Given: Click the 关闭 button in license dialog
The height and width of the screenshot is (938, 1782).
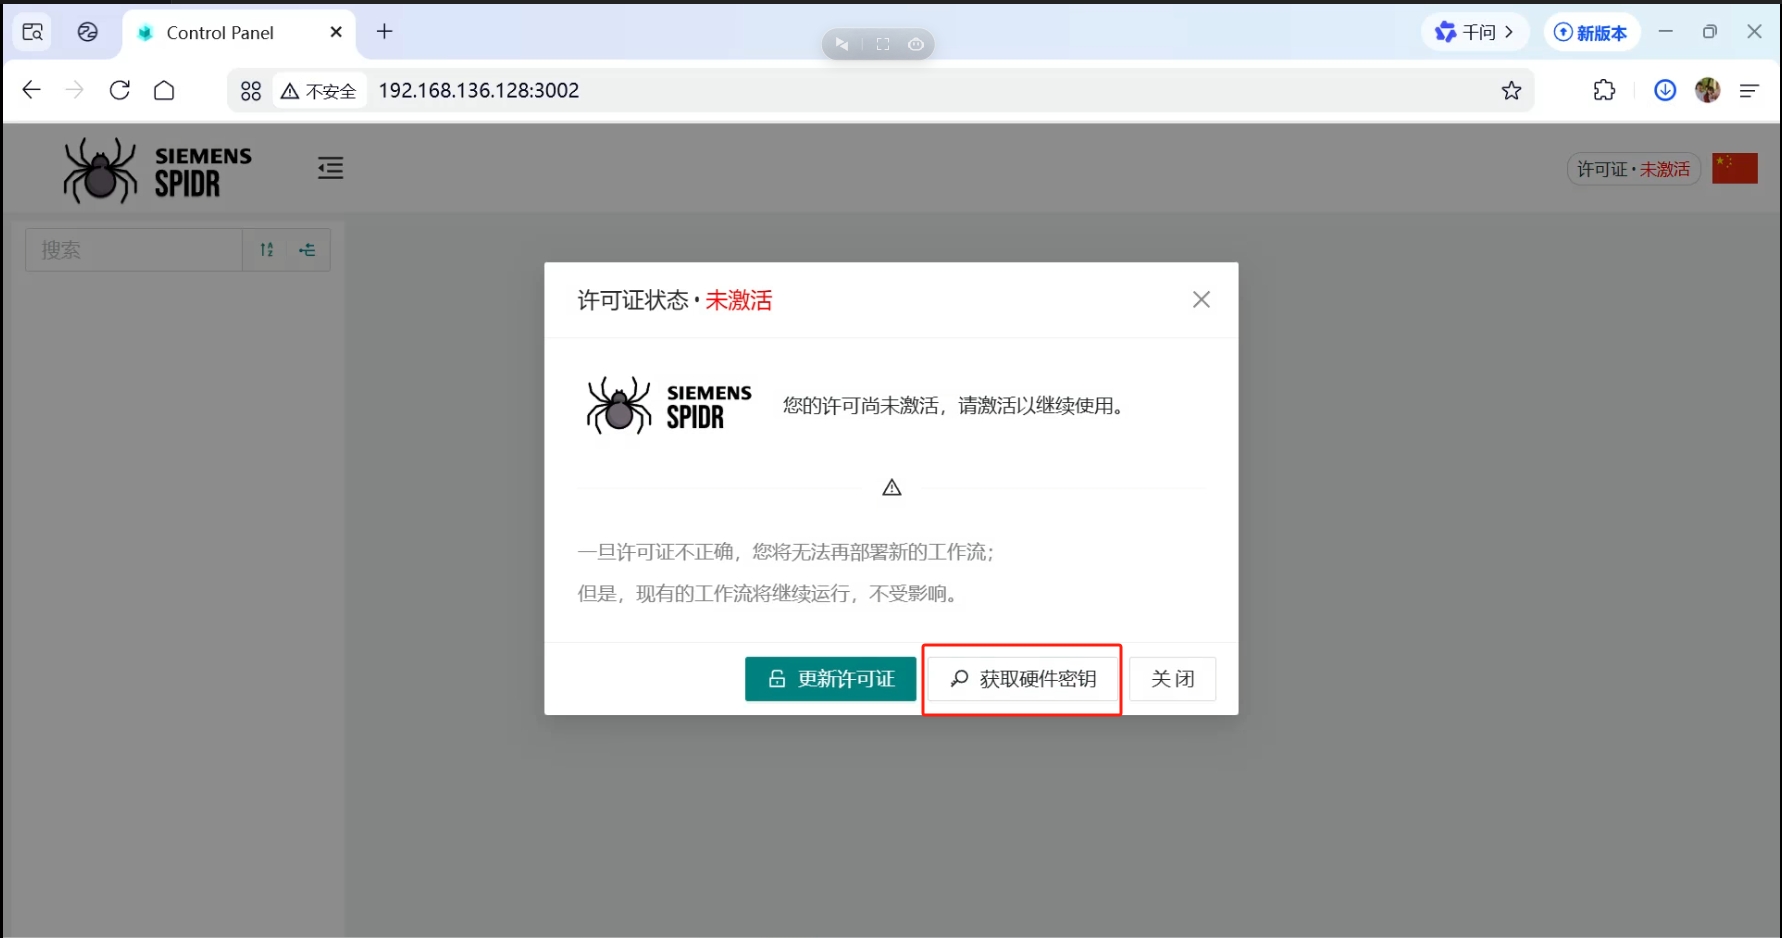Looking at the screenshot, I should (1172, 679).
